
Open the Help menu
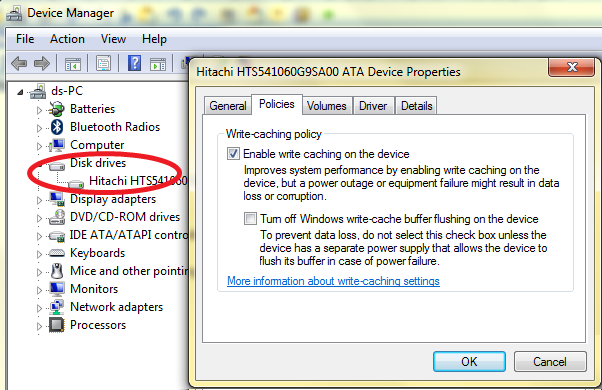click(x=154, y=39)
